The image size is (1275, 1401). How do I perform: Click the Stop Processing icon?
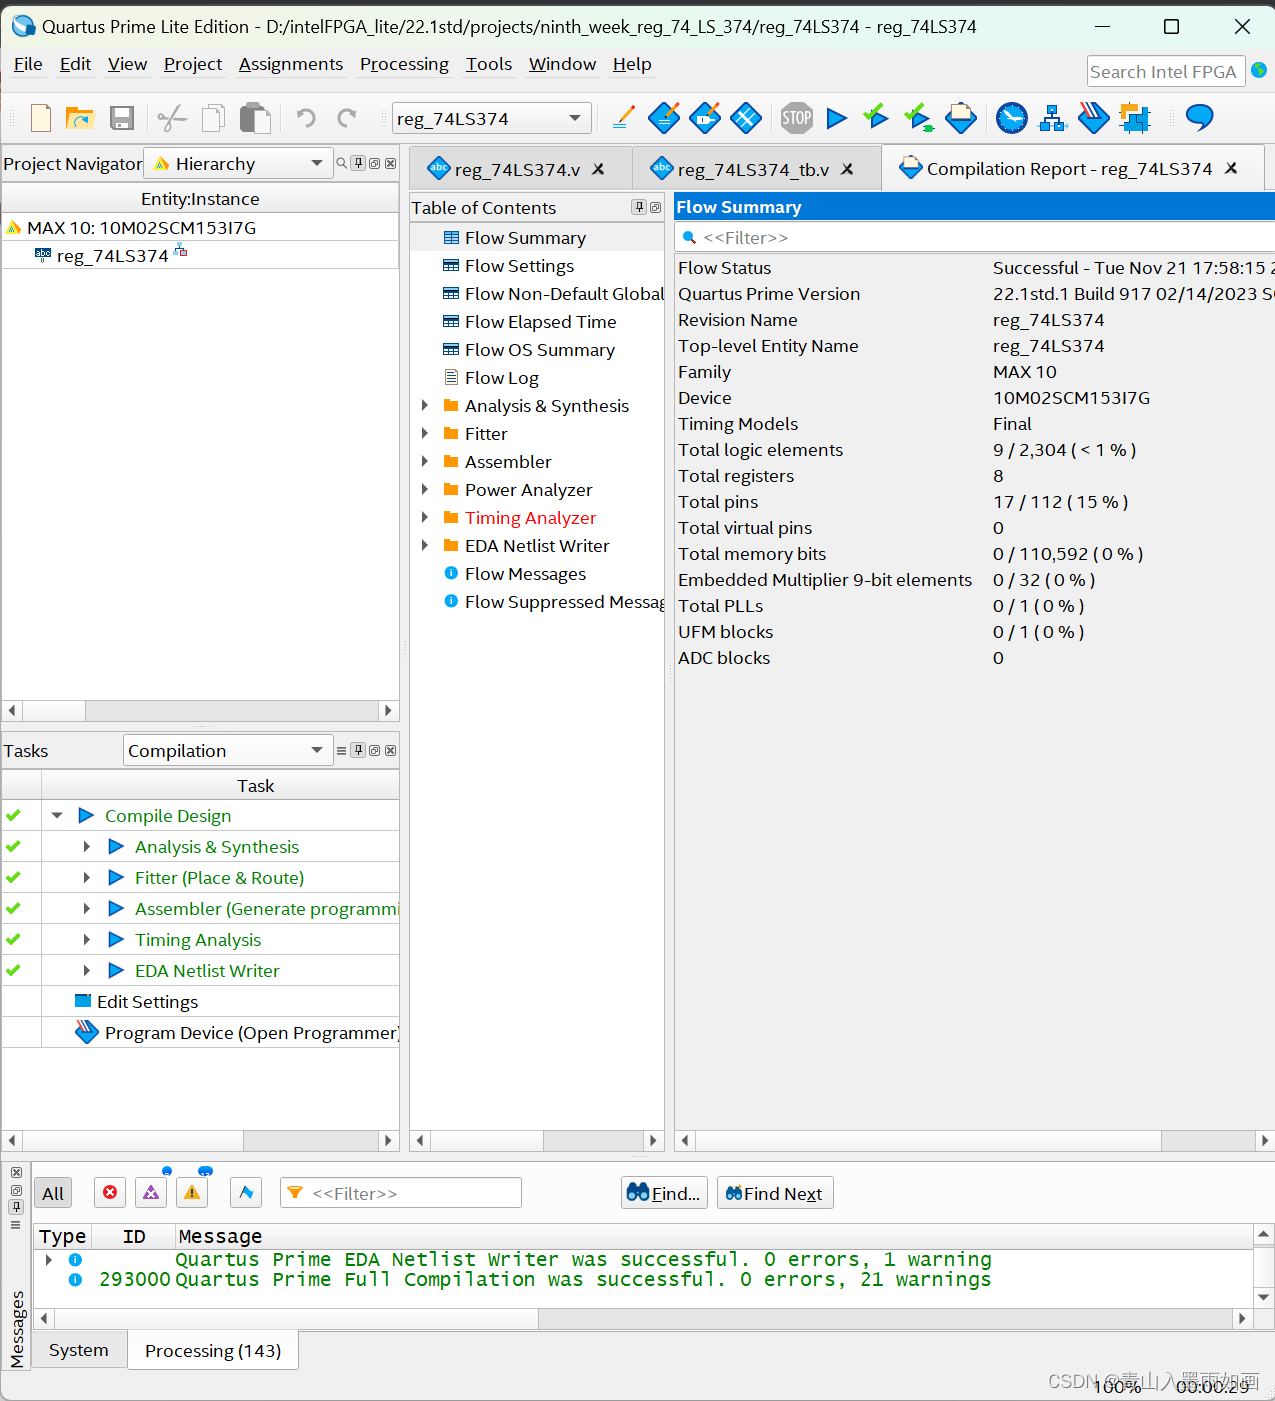[797, 118]
